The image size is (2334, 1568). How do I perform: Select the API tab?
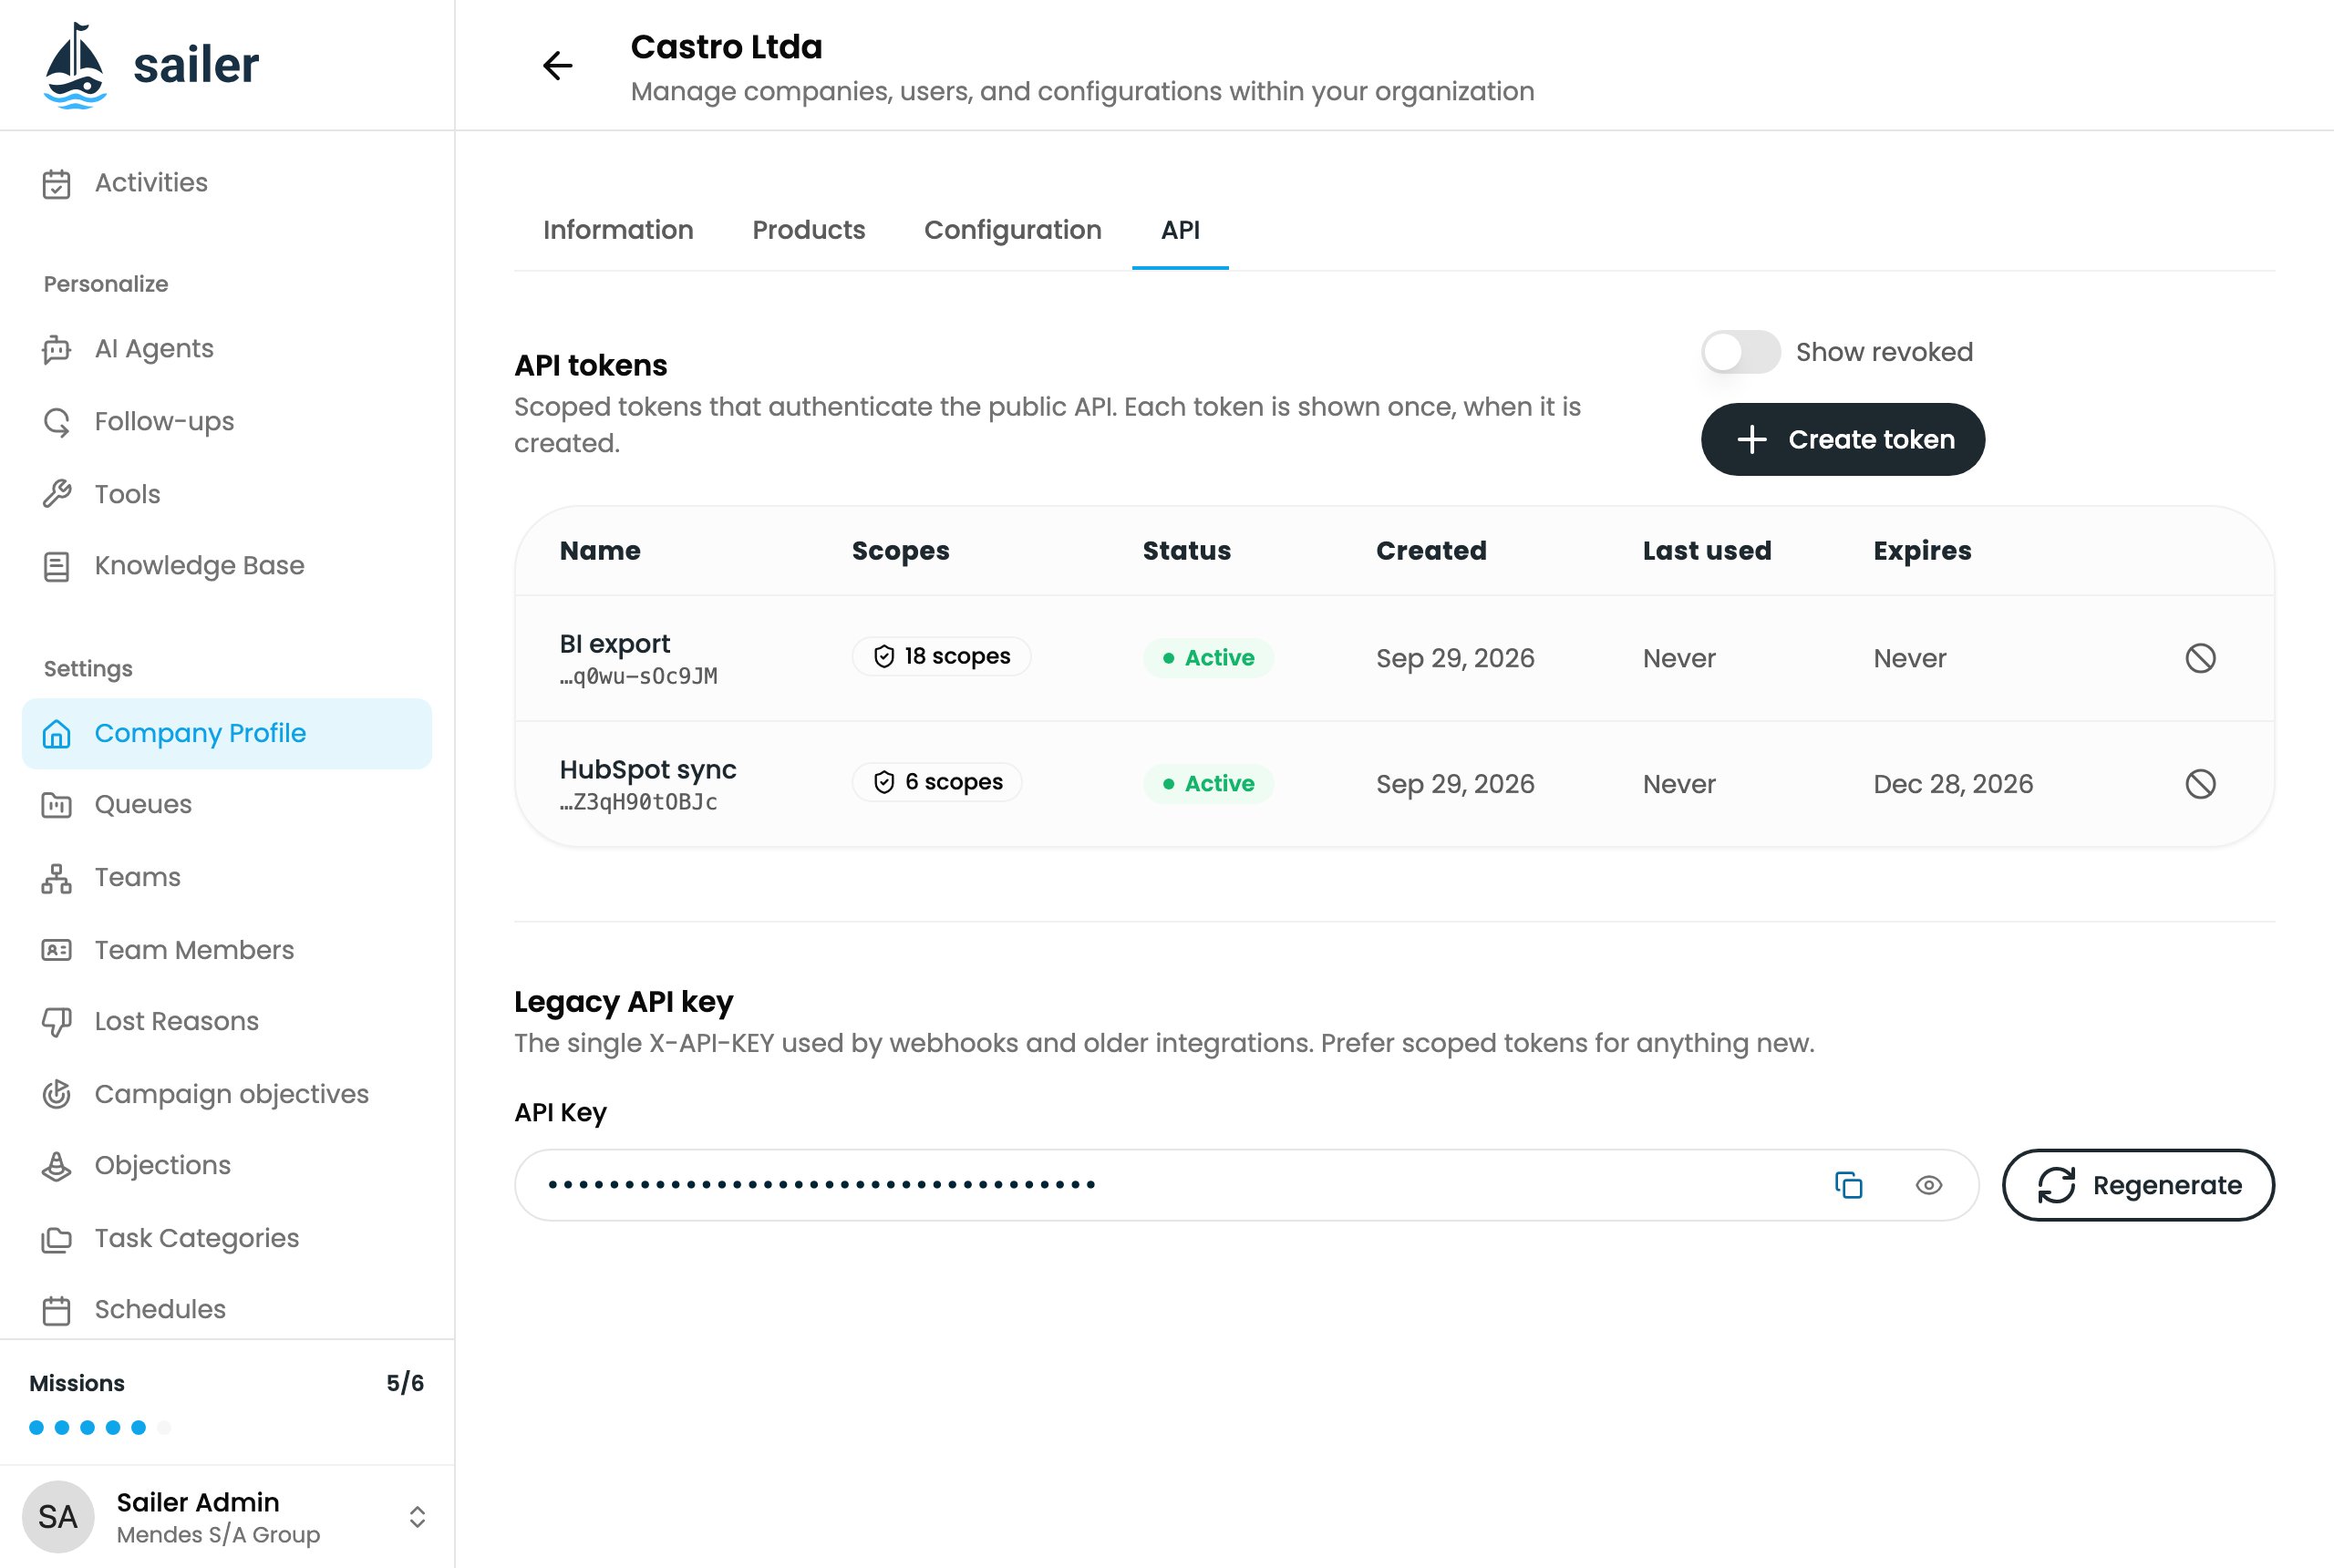coord(1180,230)
